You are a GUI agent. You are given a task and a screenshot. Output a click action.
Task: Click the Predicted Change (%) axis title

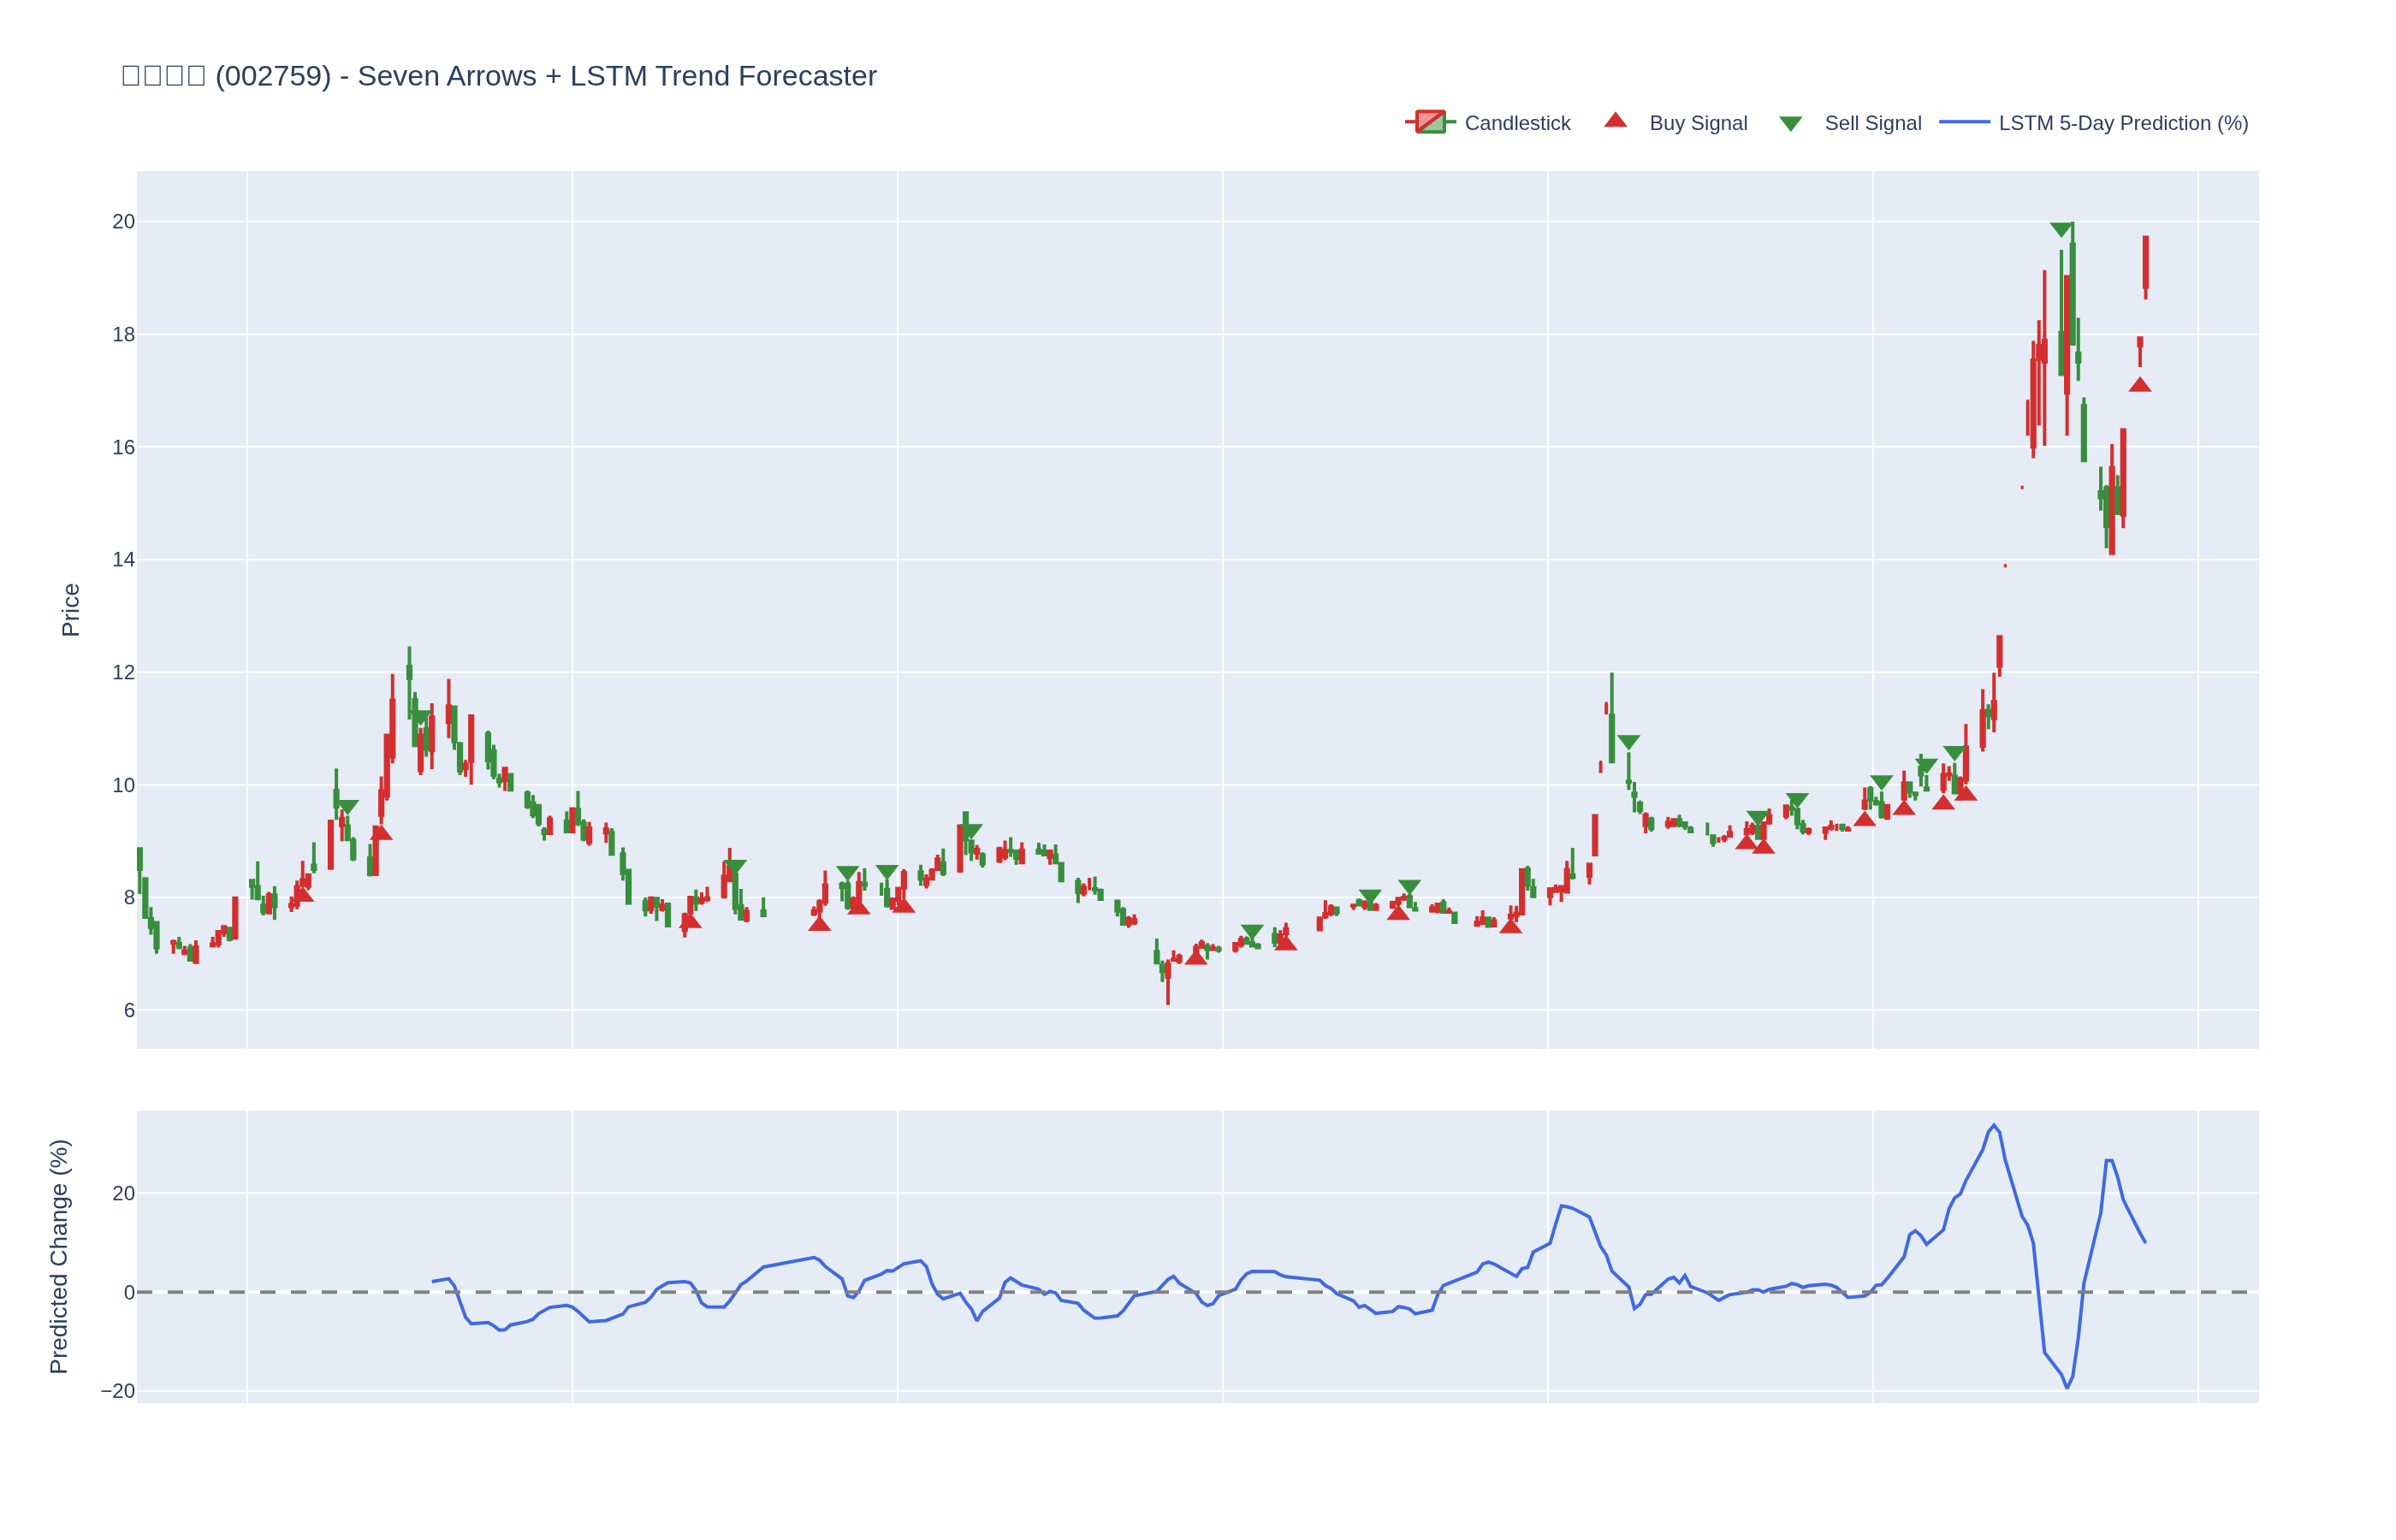pyautogui.click(x=59, y=1256)
